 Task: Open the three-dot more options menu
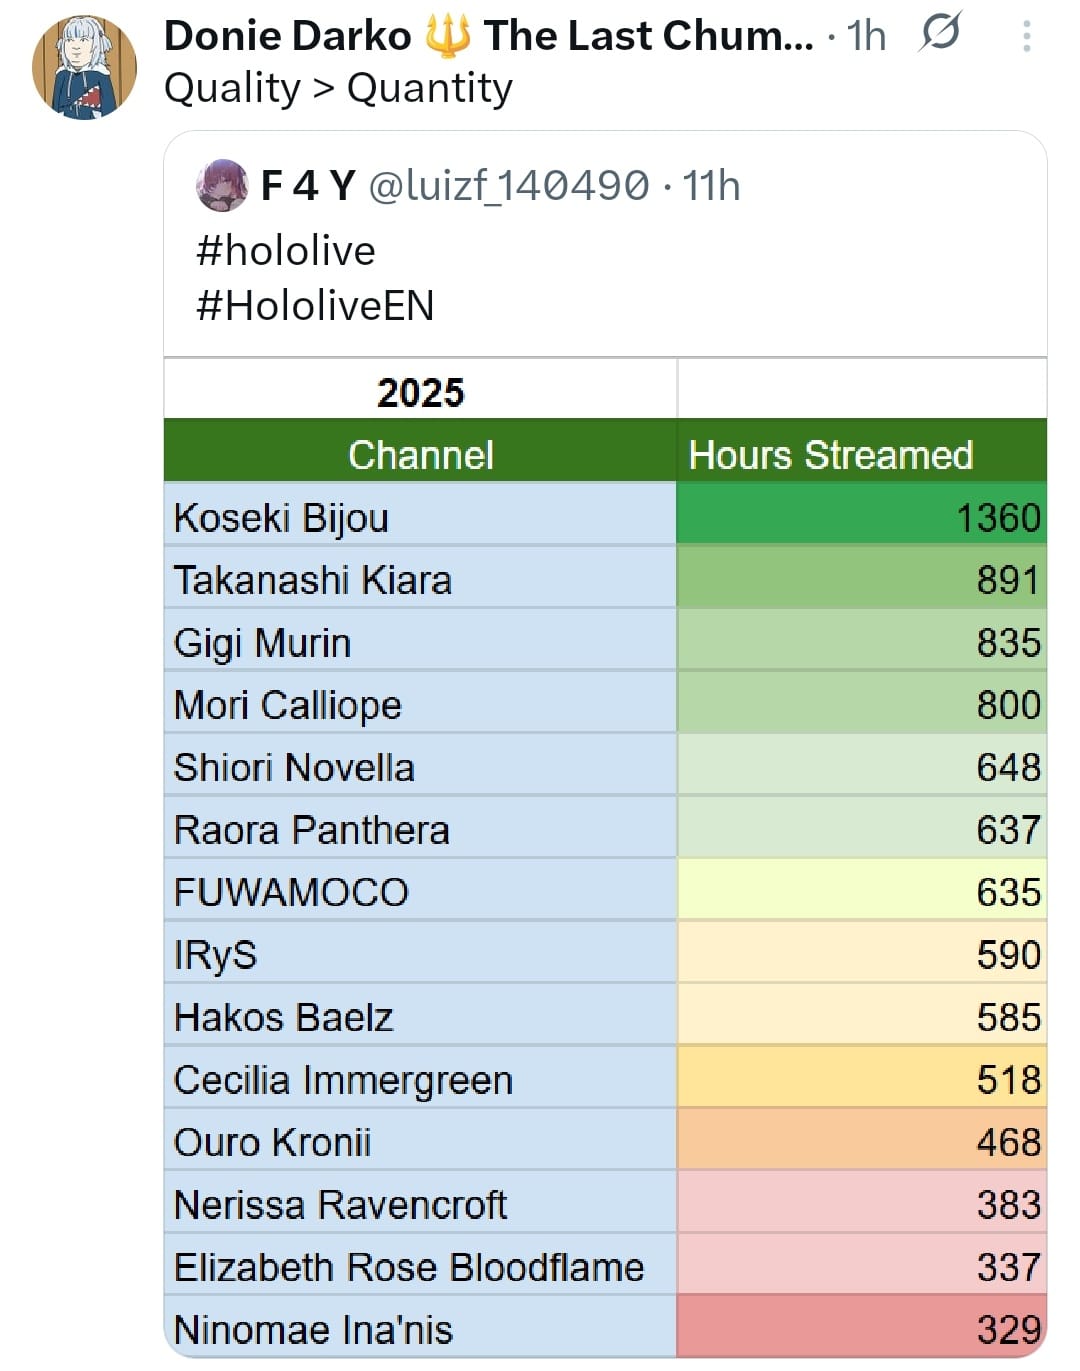pyautogui.click(x=1026, y=37)
